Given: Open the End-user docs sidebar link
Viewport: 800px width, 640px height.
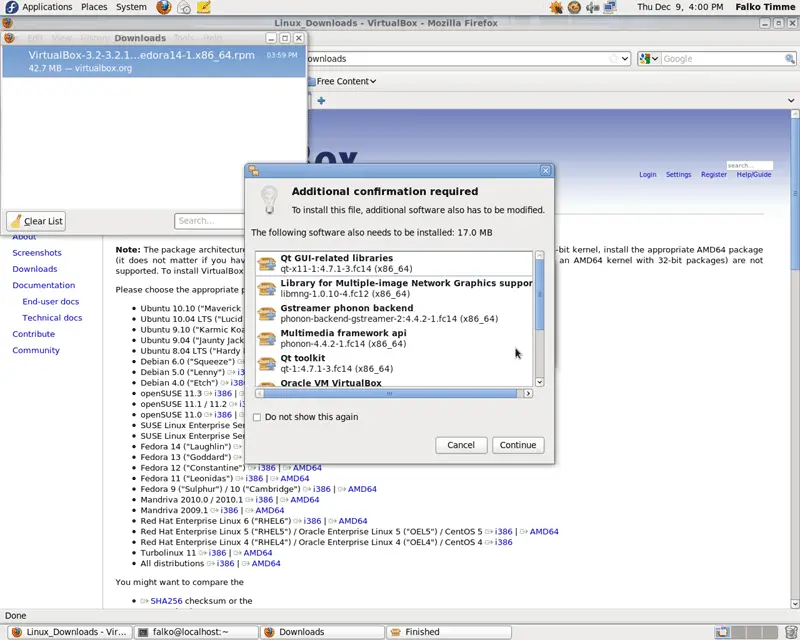Looking at the screenshot, I should tap(51, 302).
